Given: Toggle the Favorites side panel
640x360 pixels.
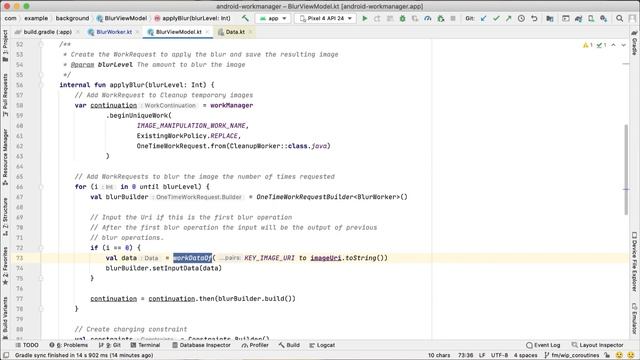Looking at the screenshot, I should [x=5, y=266].
